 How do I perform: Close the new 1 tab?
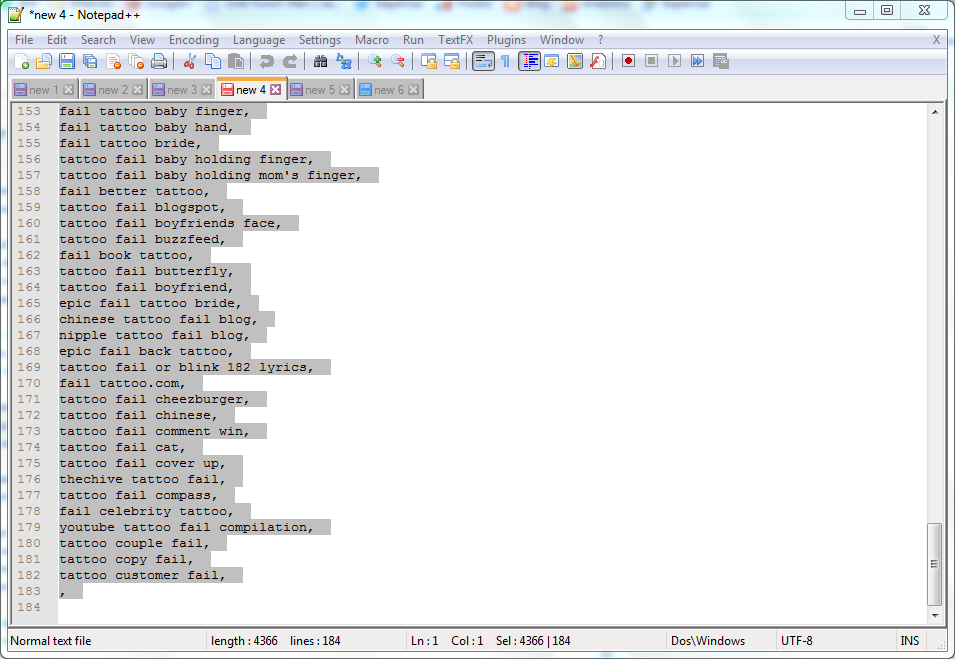(x=69, y=90)
